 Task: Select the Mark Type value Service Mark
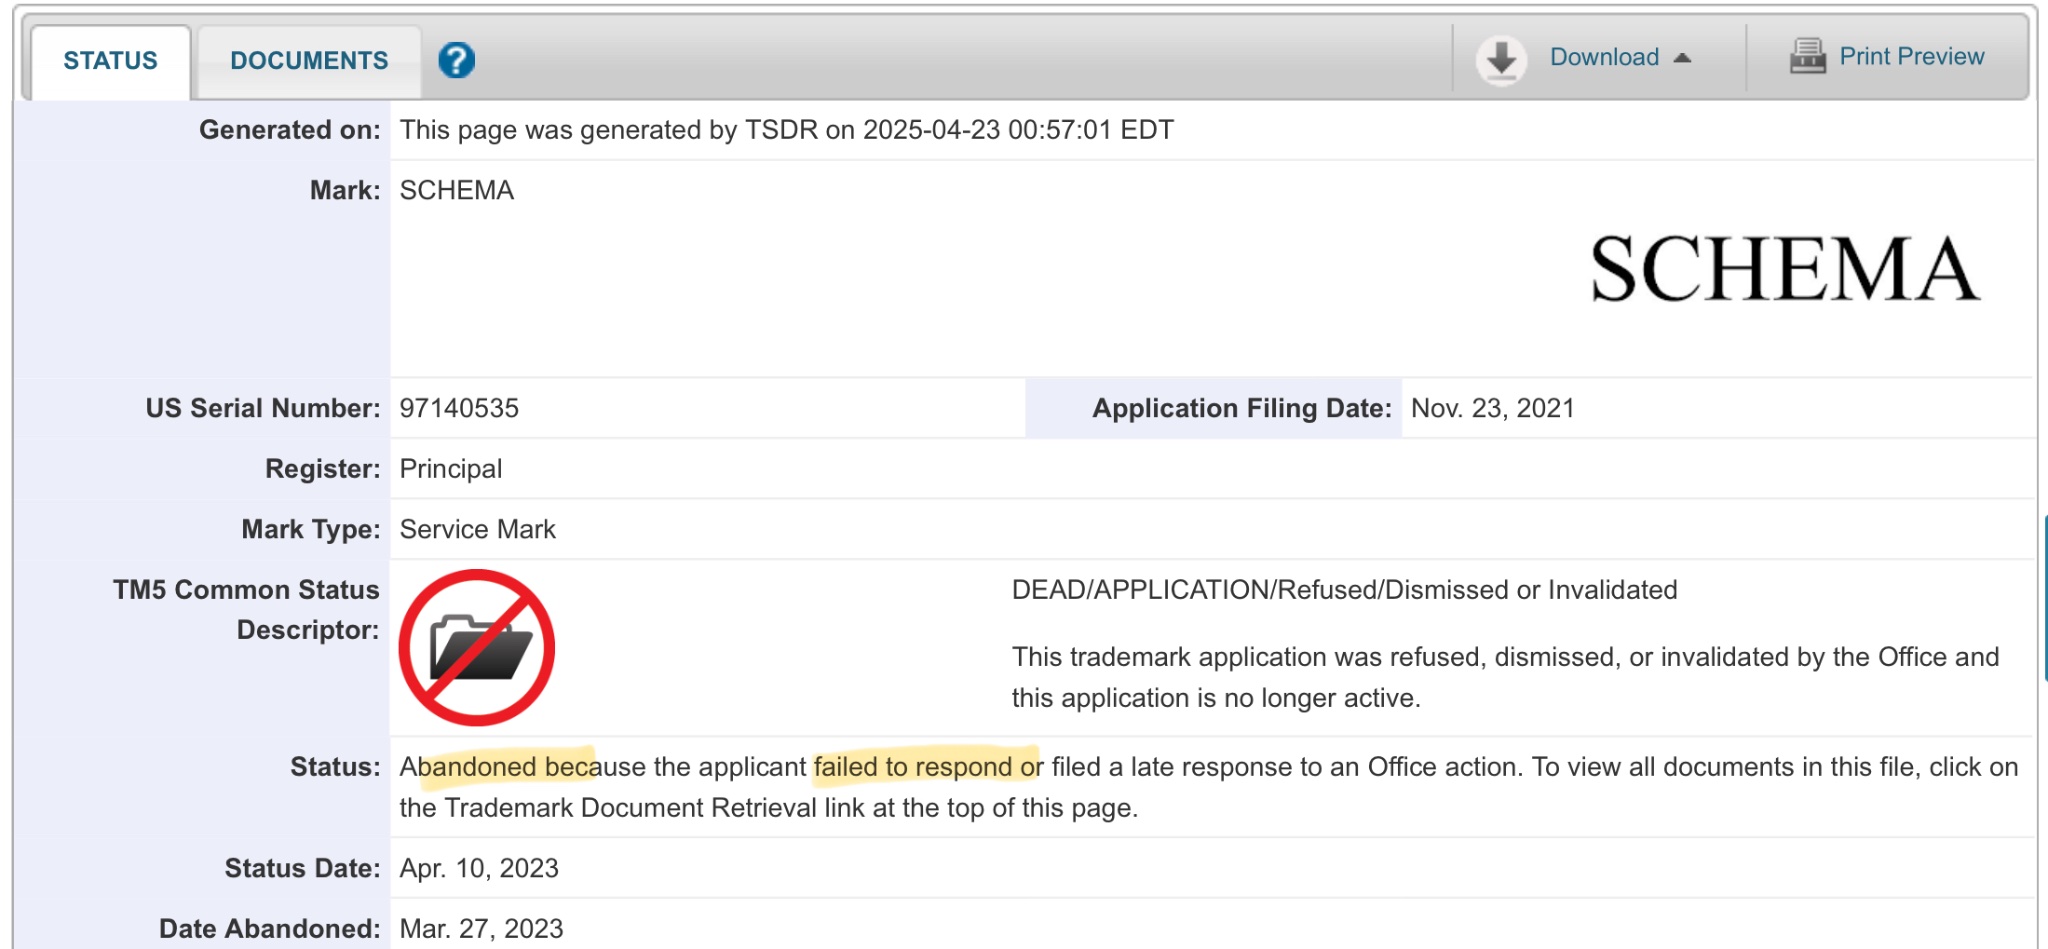pos(478,529)
